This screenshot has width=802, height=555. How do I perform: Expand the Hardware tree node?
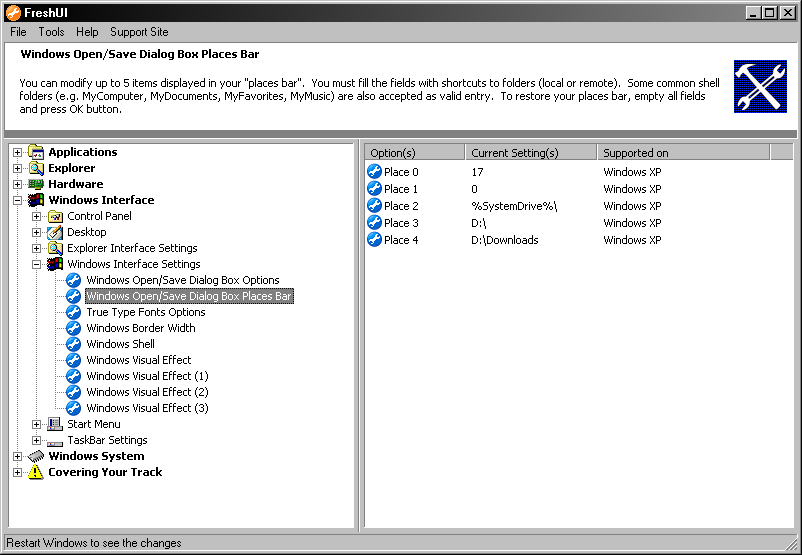pyautogui.click(x=17, y=184)
